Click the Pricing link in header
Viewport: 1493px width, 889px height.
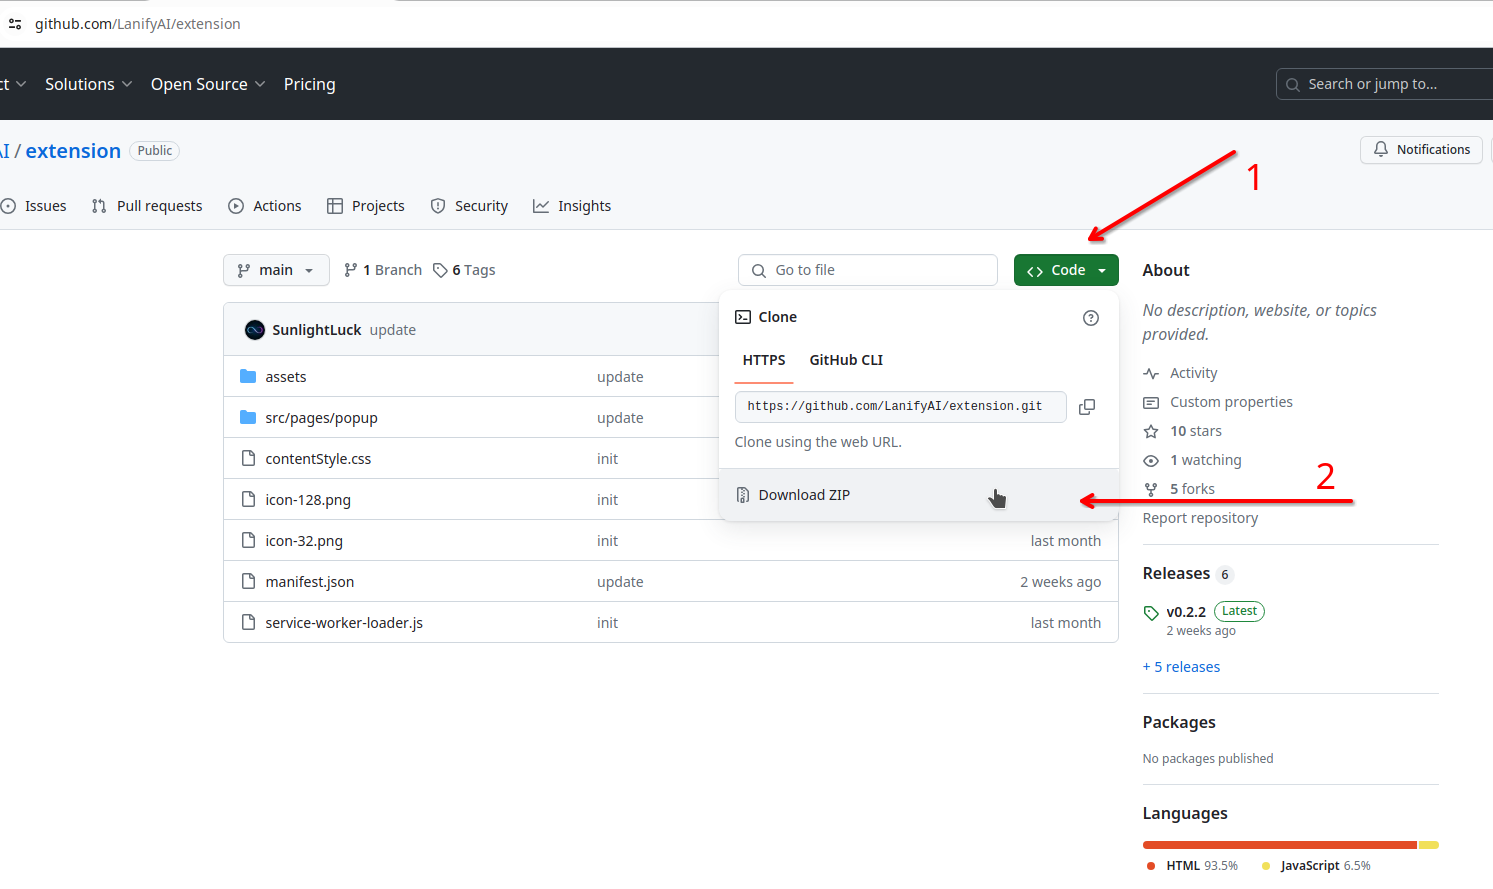point(310,84)
